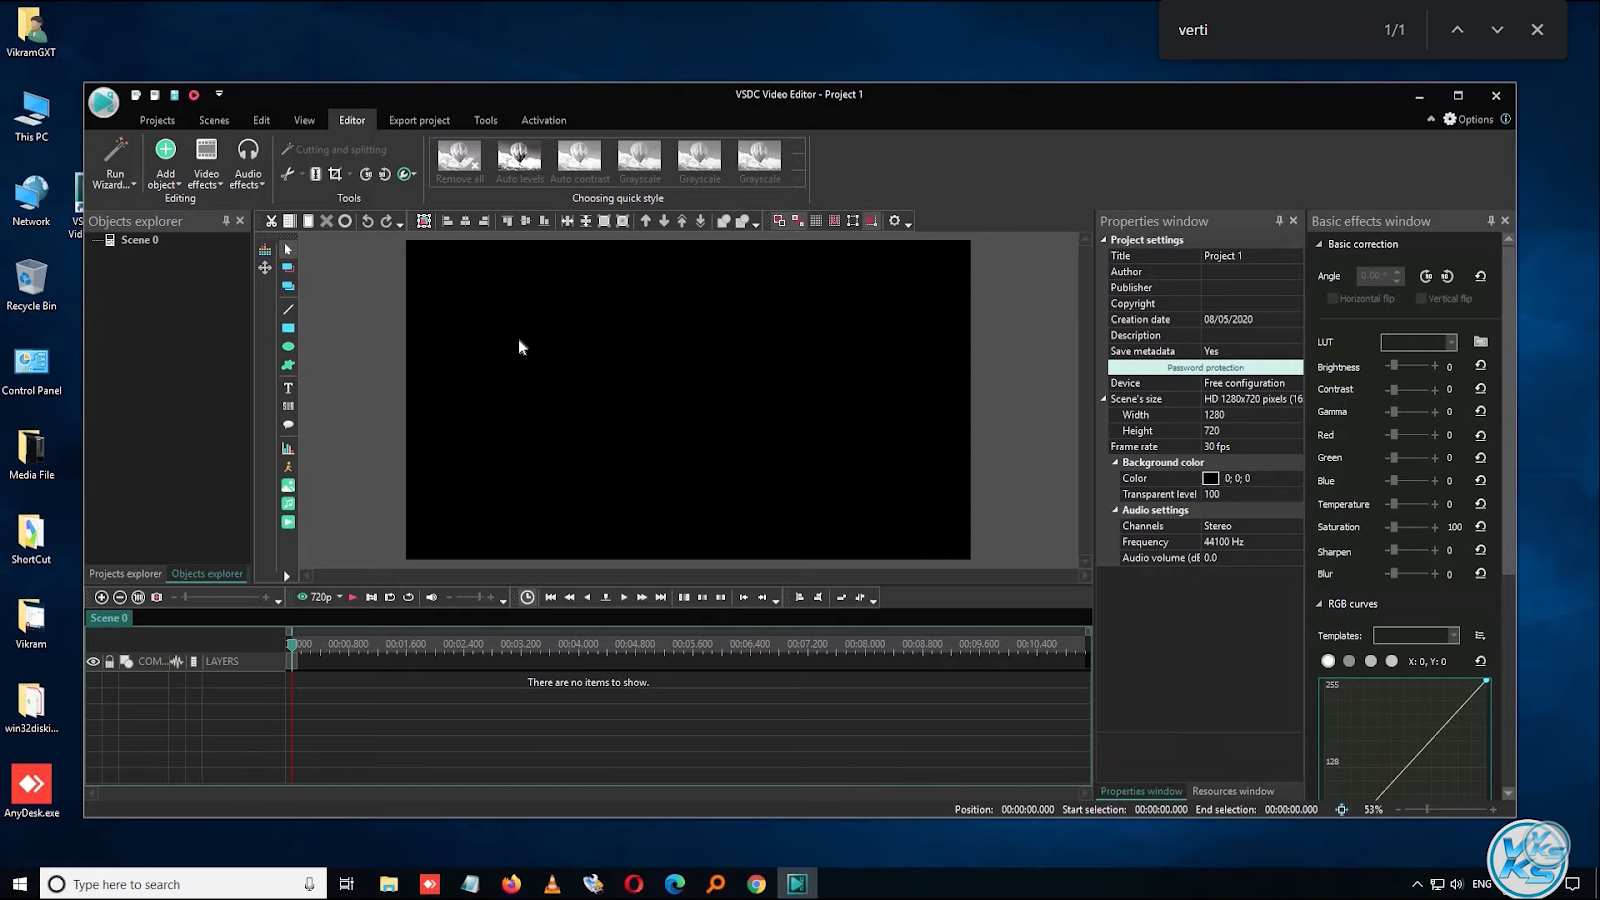This screenshot has height=900, width=1600.
Task: Apply the Auto contrast quick style
Action: coord(579,162)
